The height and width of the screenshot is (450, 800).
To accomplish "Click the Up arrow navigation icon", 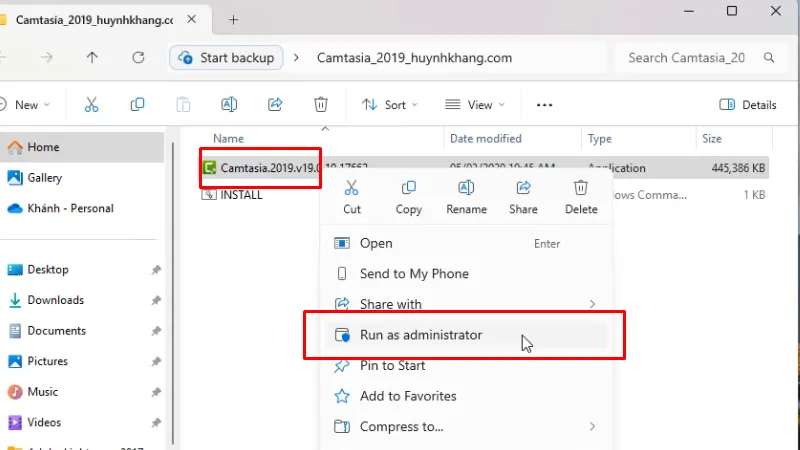I will (x=92, y=58).
